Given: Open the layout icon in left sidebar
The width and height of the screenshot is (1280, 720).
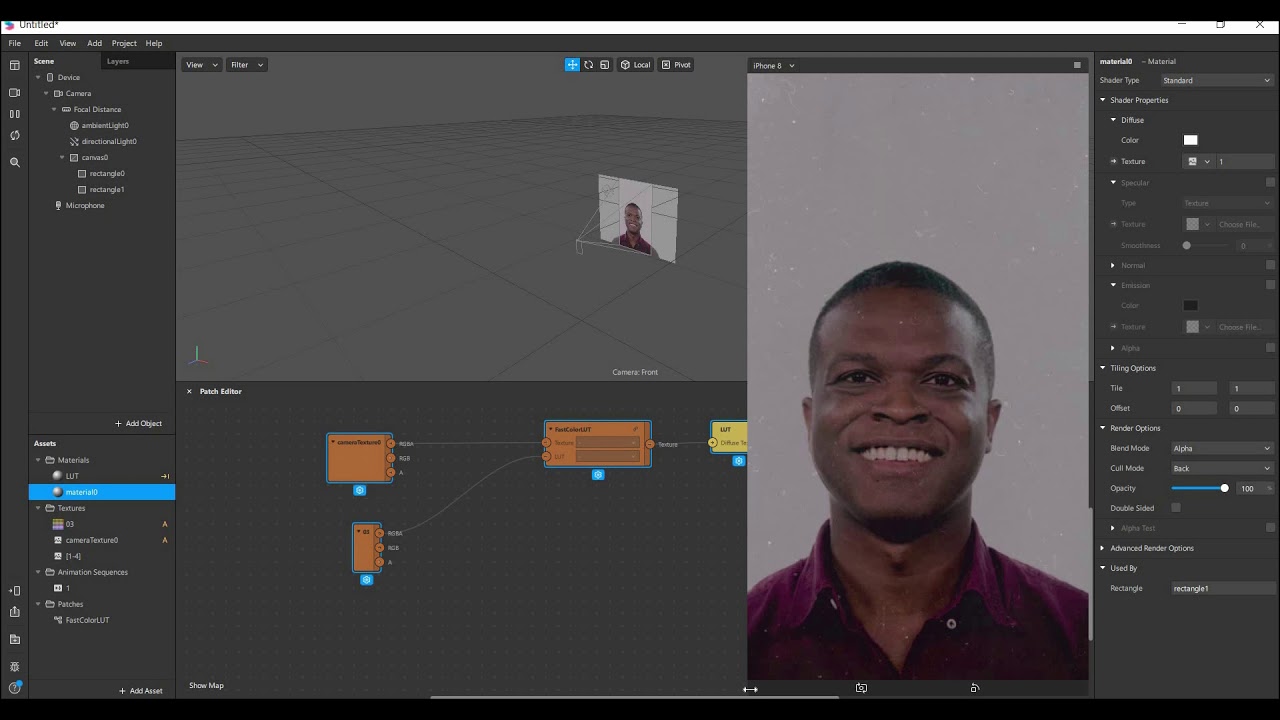Looking at the screenshot, I should tap(14, 65).
